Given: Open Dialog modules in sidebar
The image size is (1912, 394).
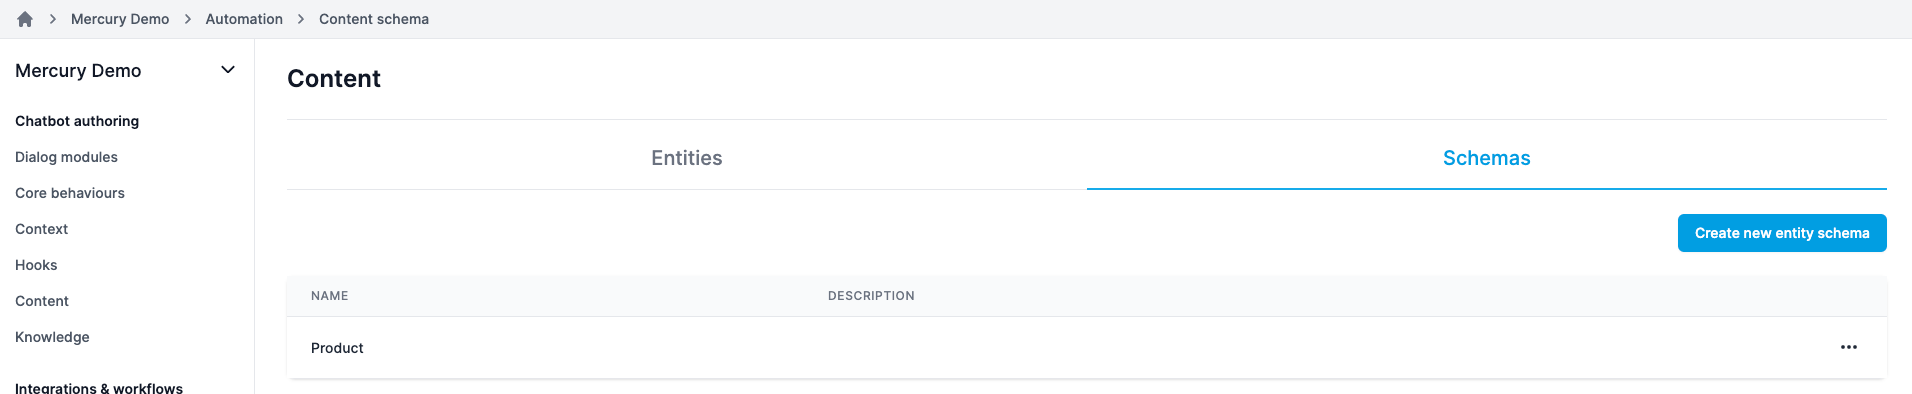Looking at the screenshot, I should coord(66,157).
